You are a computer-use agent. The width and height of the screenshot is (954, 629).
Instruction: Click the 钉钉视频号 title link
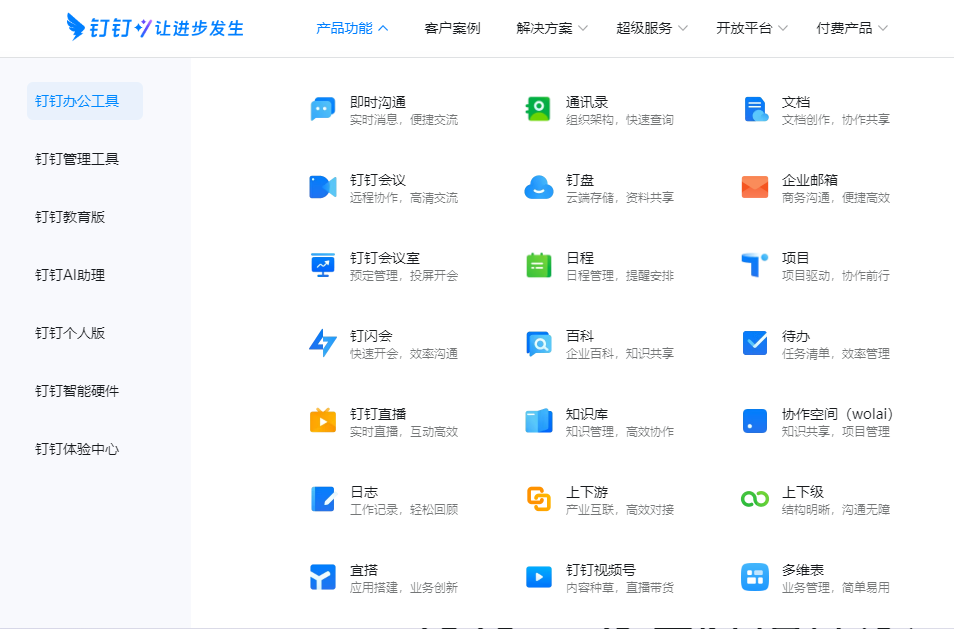coord(601,570)
